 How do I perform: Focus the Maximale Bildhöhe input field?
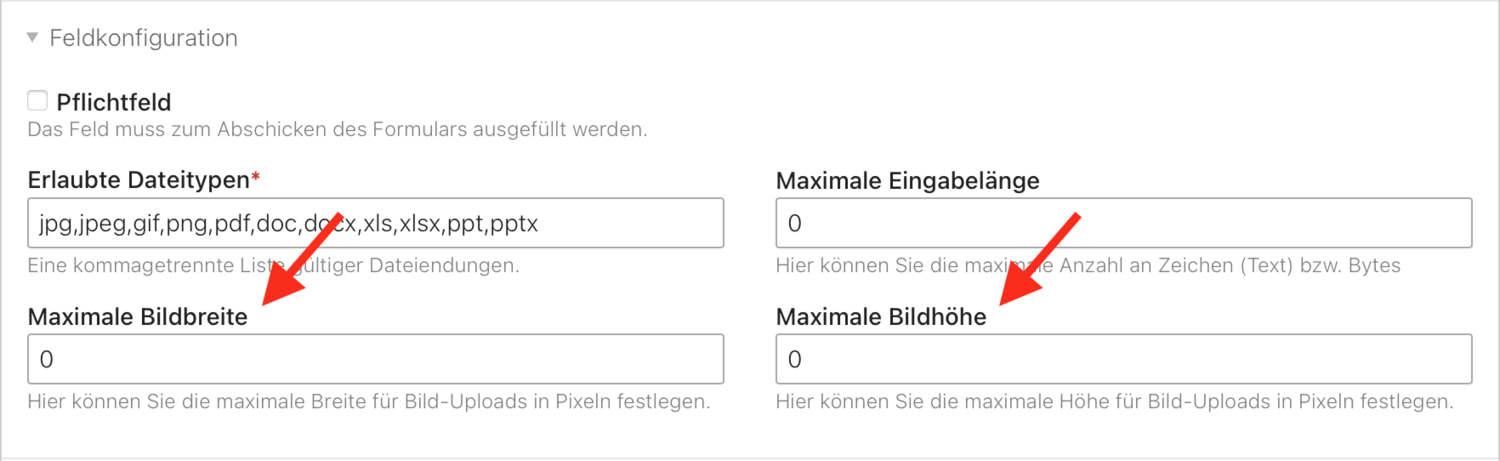coord(1123,359)
